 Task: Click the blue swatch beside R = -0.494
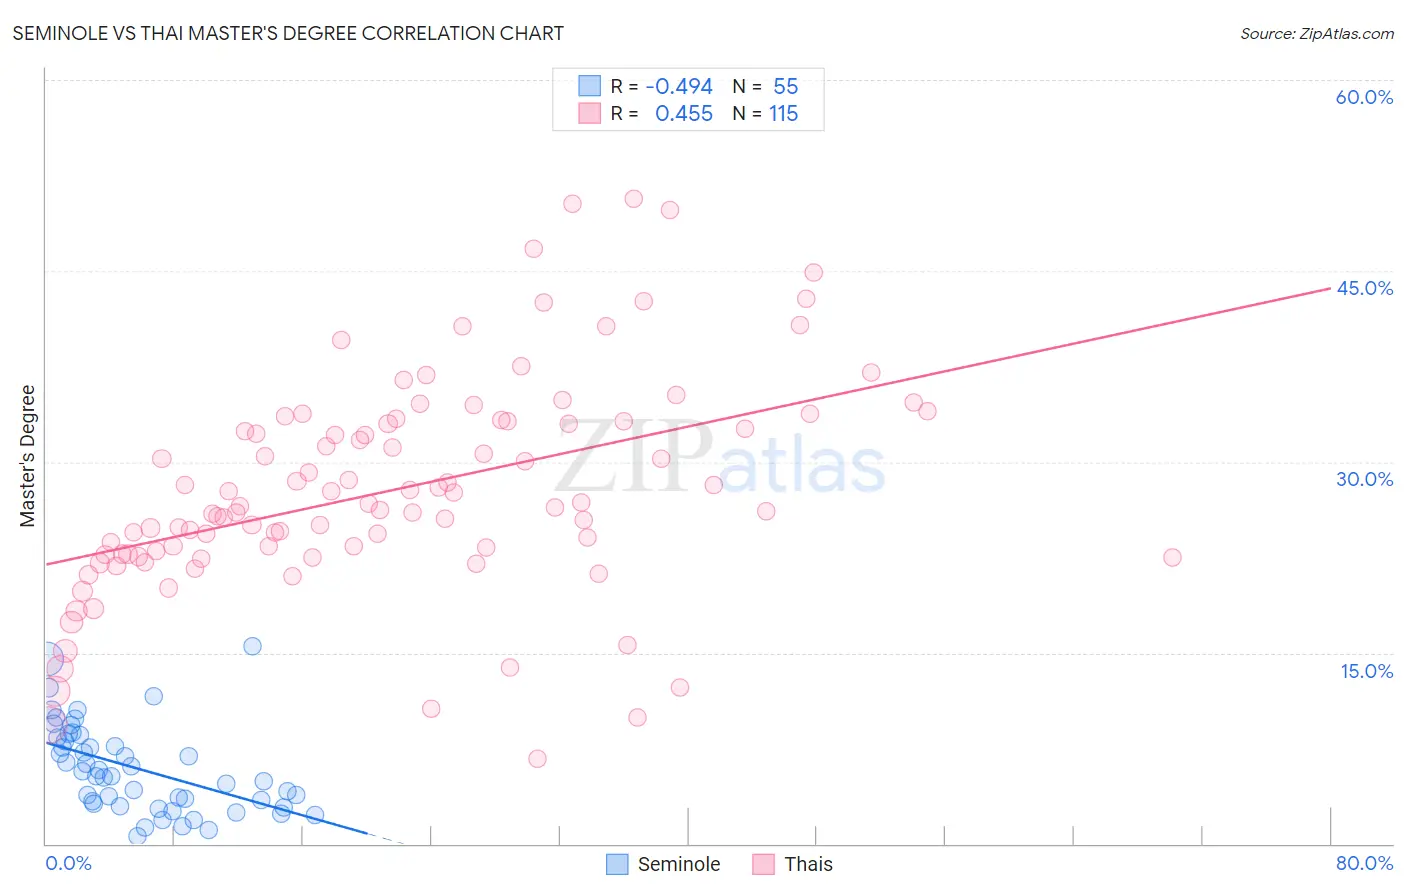(590, 86)
